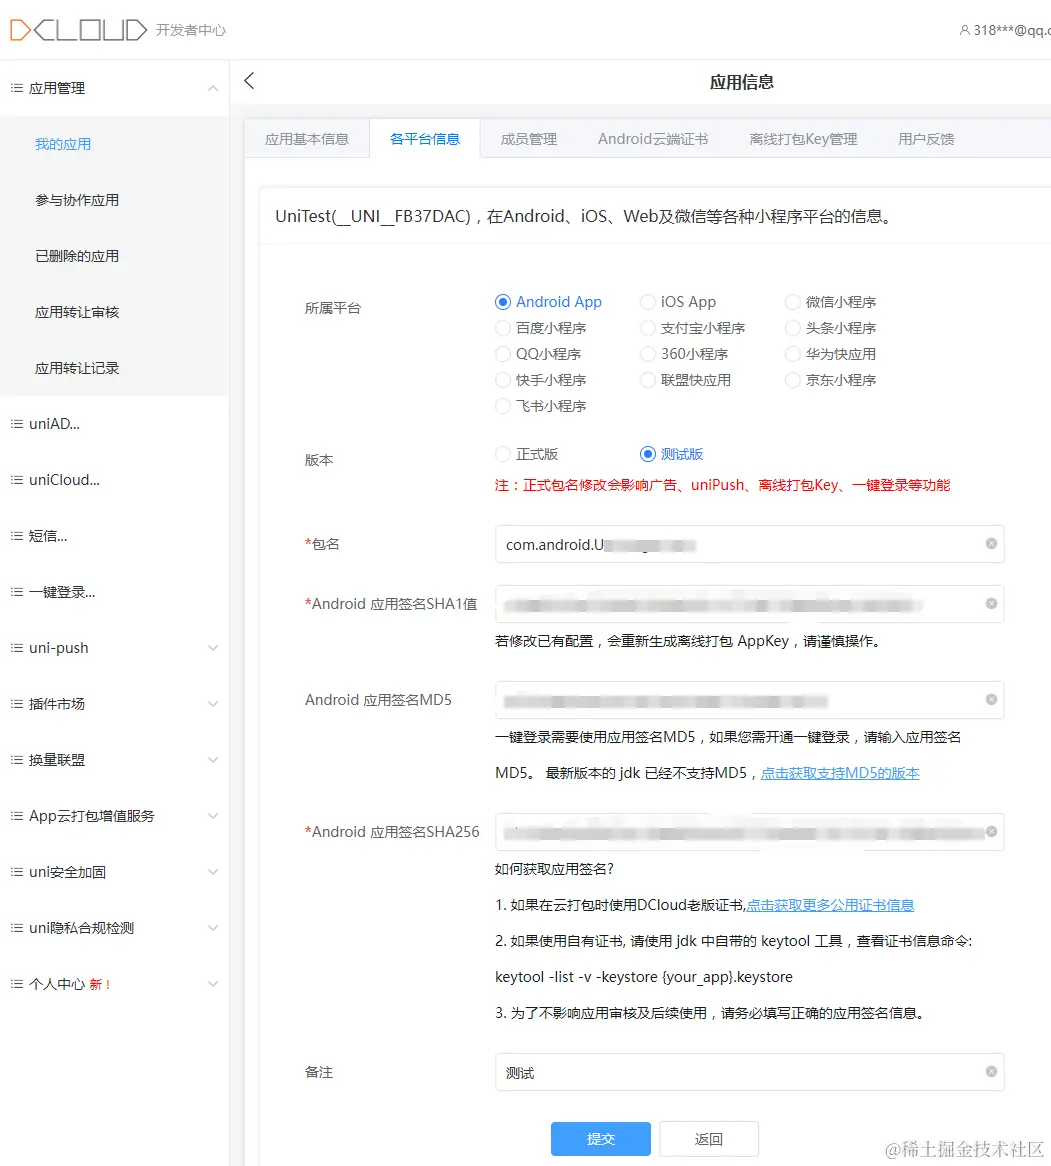Expand the uni安全加固 chevron
Viewport: 1051px width, 1166px height.
(213, 872)
